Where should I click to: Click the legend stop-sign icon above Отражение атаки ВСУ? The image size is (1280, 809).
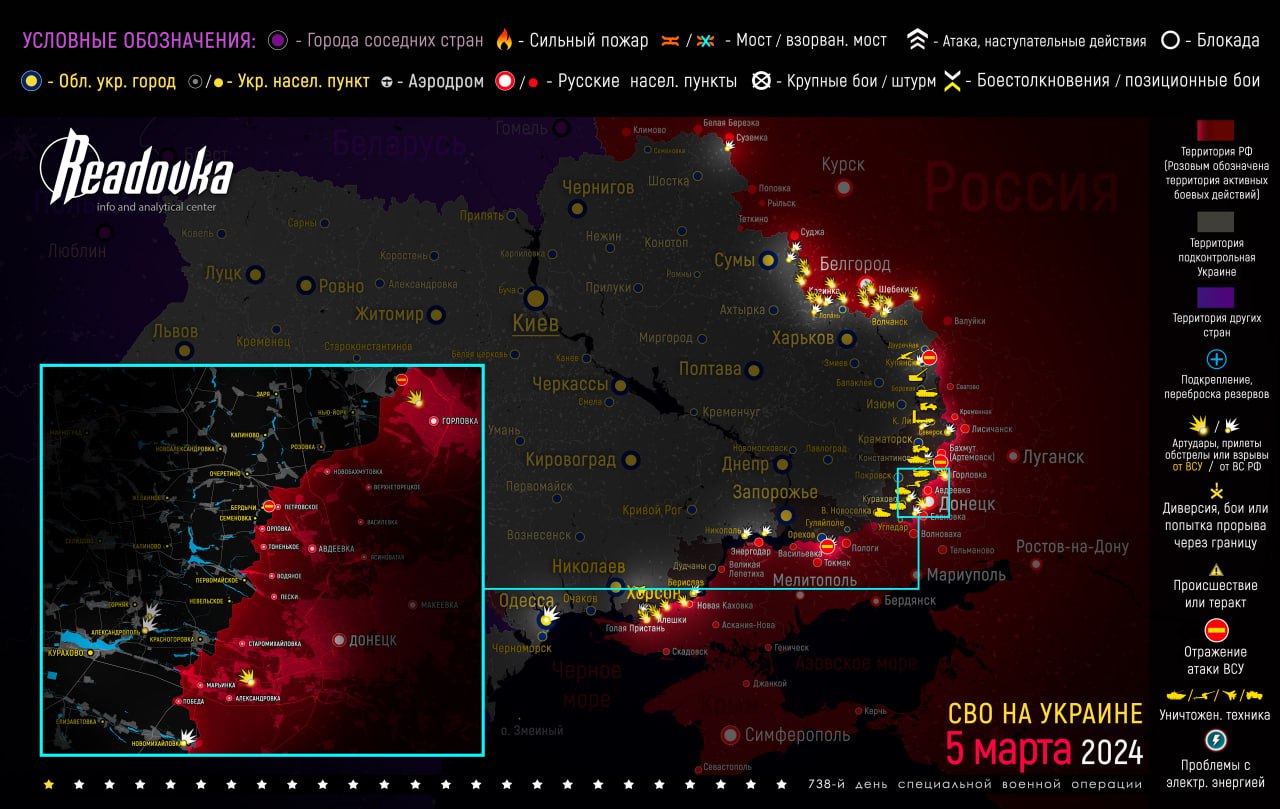coord(1216,630)
